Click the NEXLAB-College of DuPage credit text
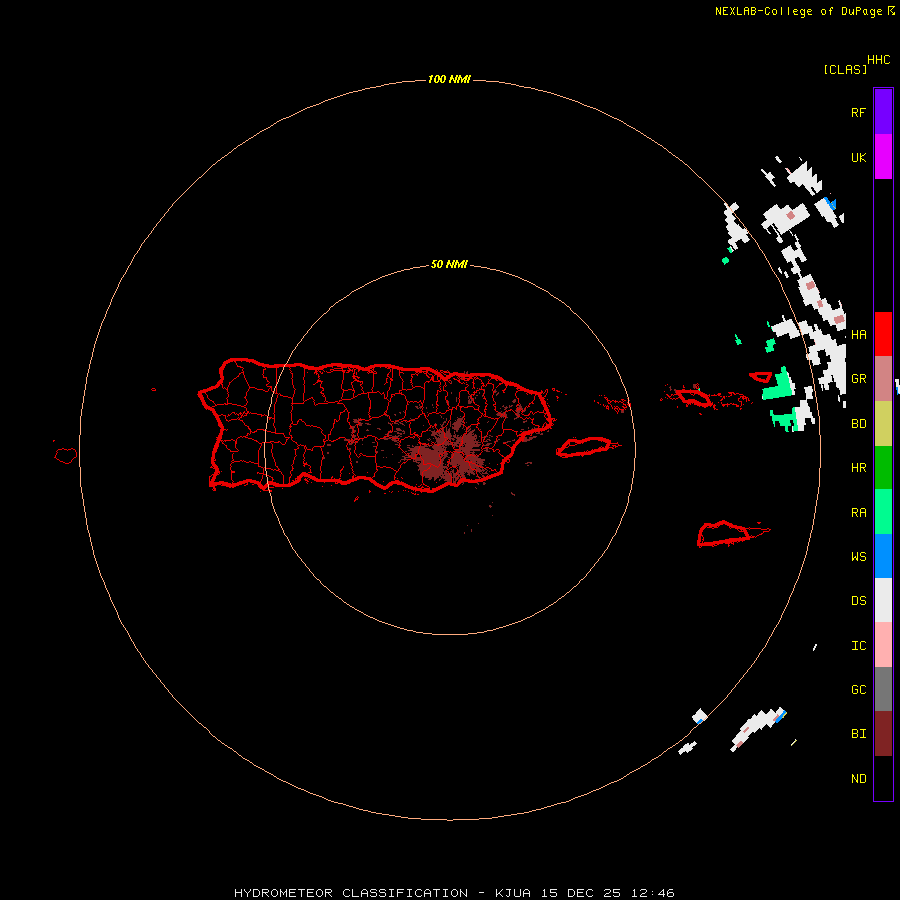Image resolution: width=900 pixels, height=900 pixels. click(798, 11)
